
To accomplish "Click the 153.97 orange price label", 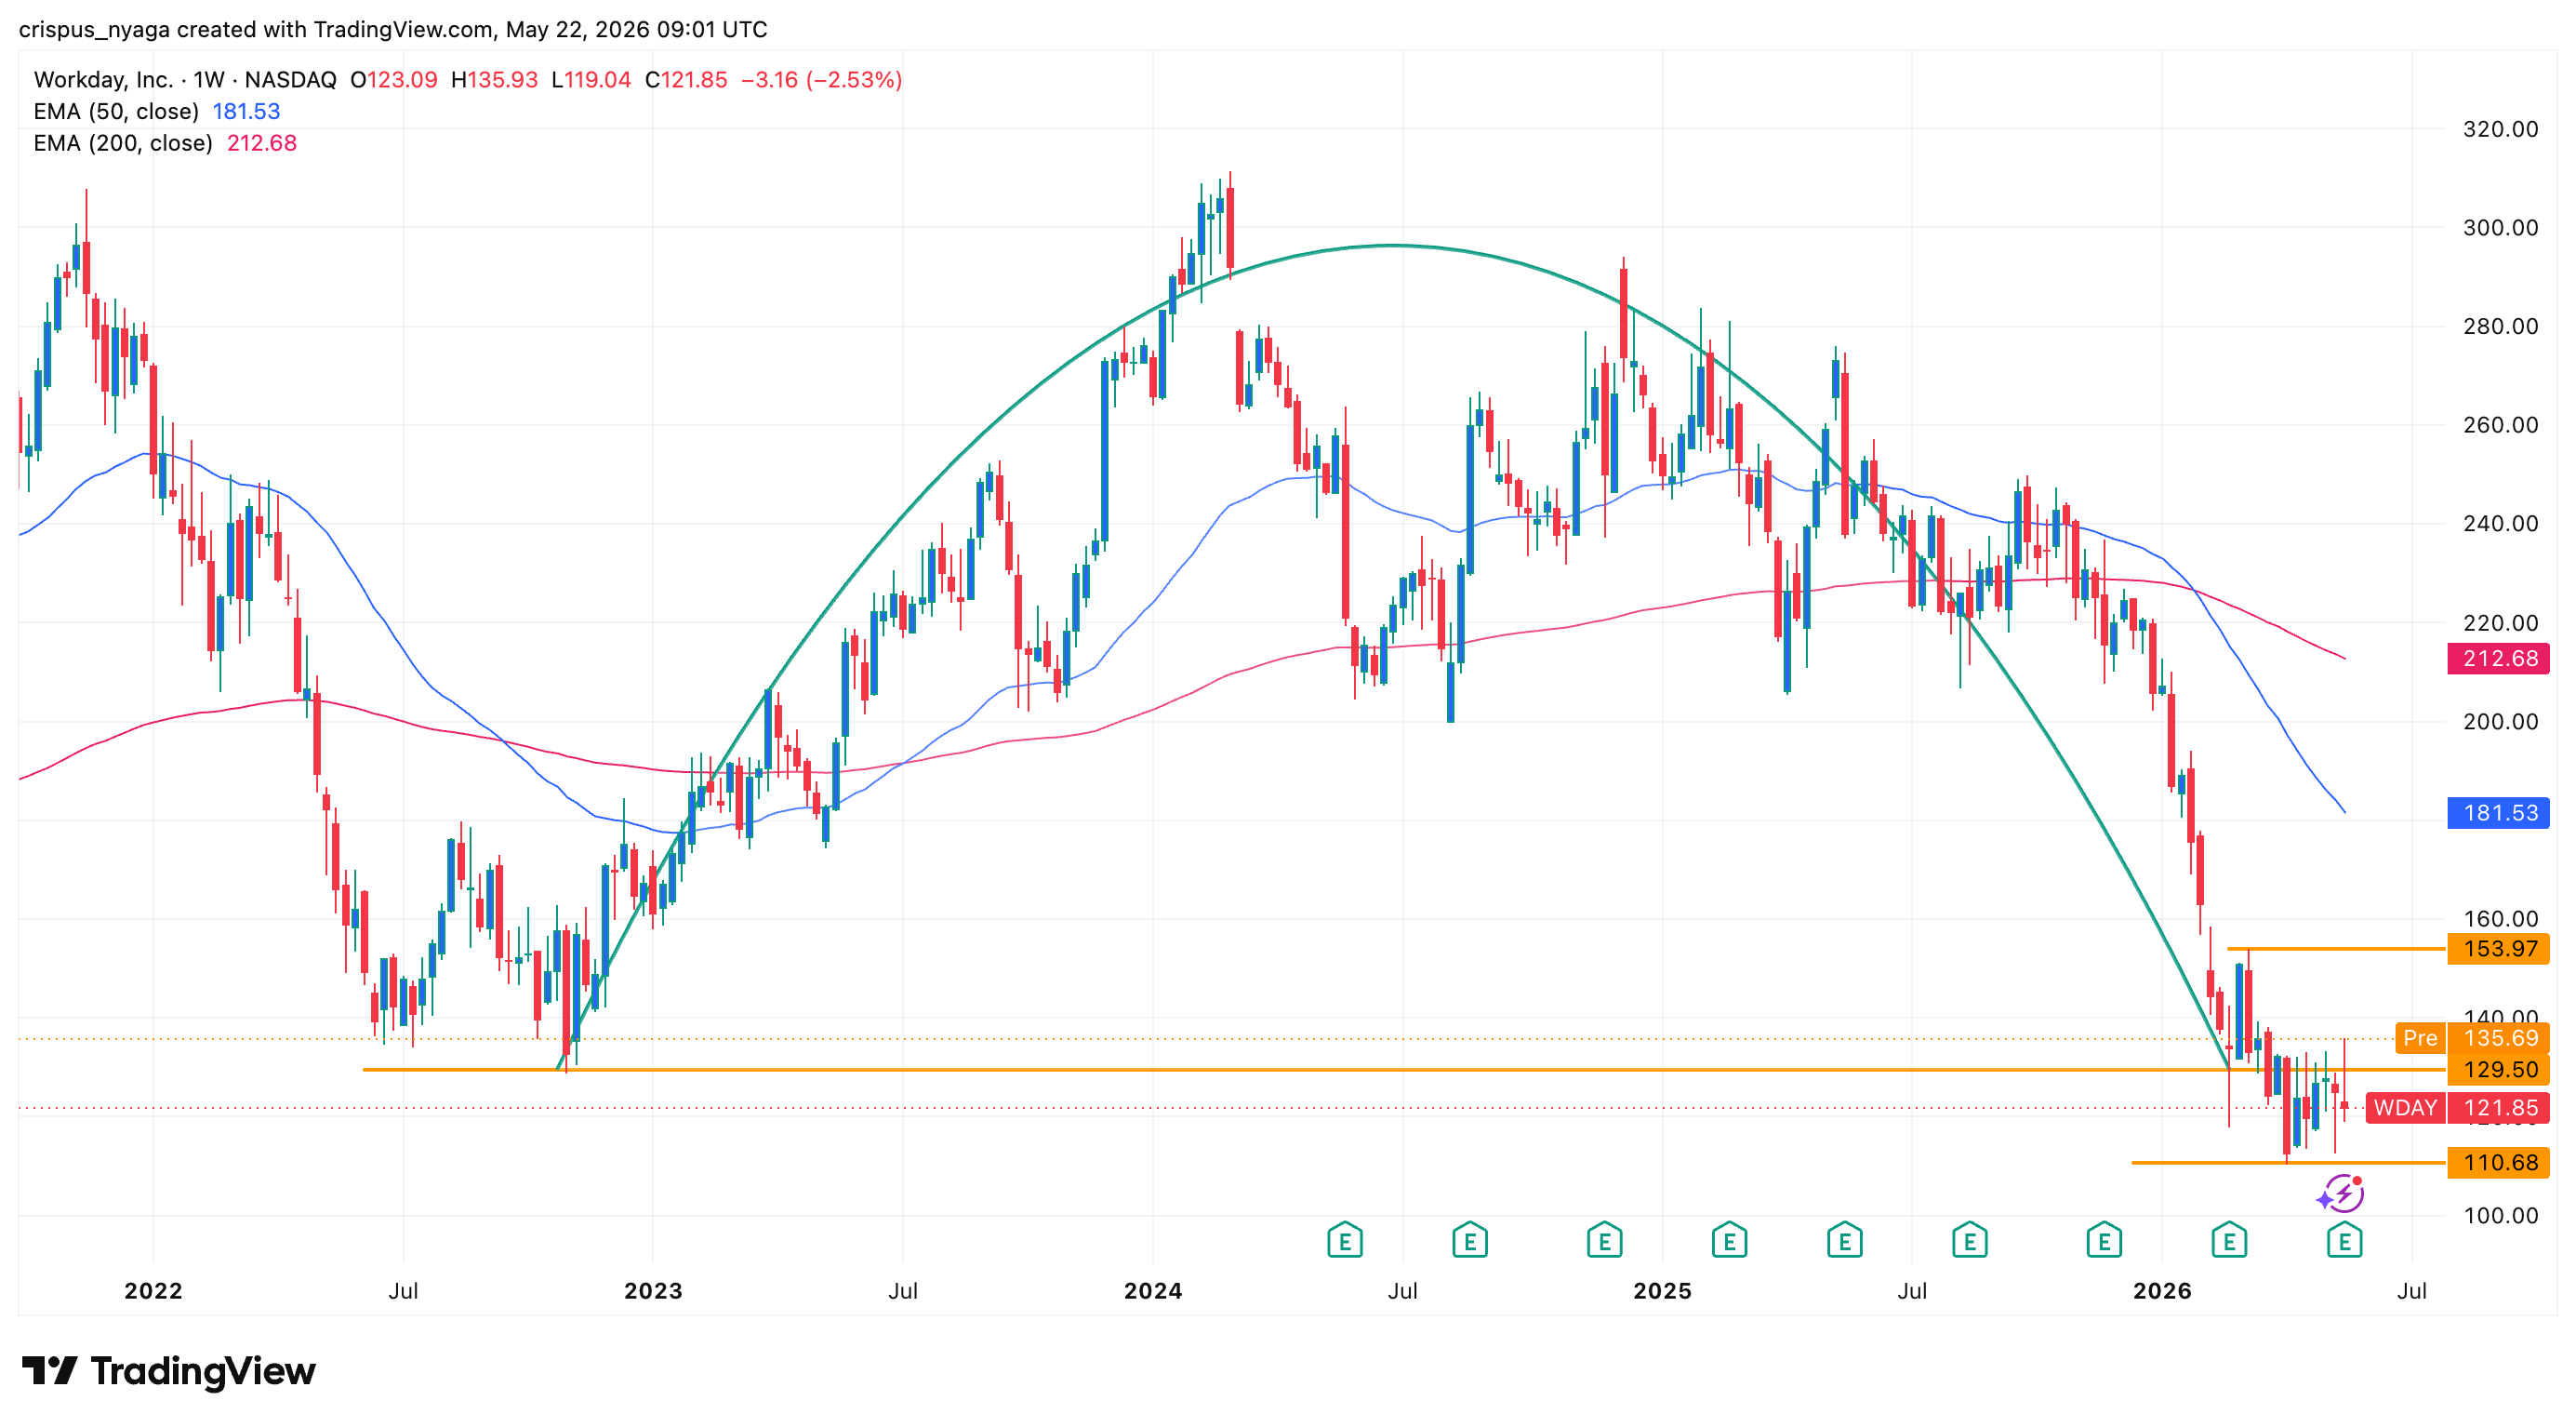I will 2499,948.
